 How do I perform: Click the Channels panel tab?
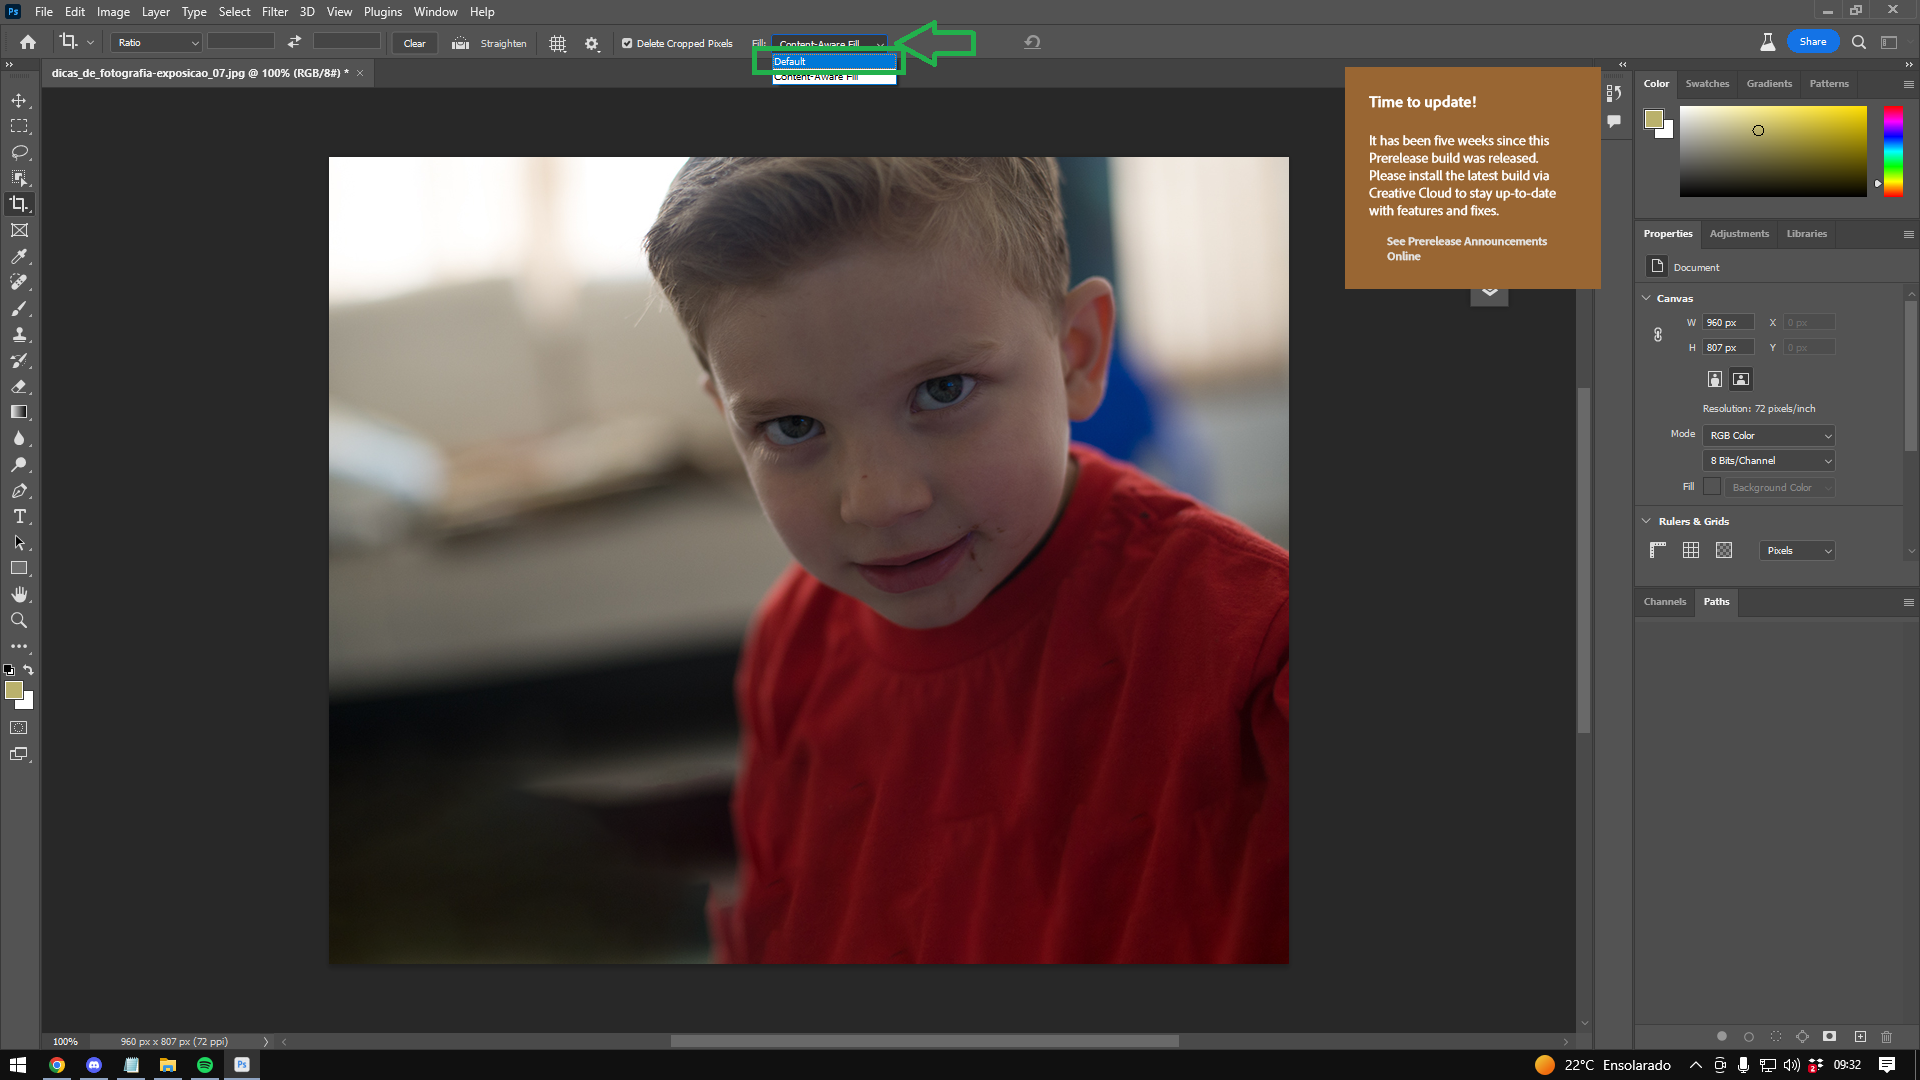[1664, 601]
